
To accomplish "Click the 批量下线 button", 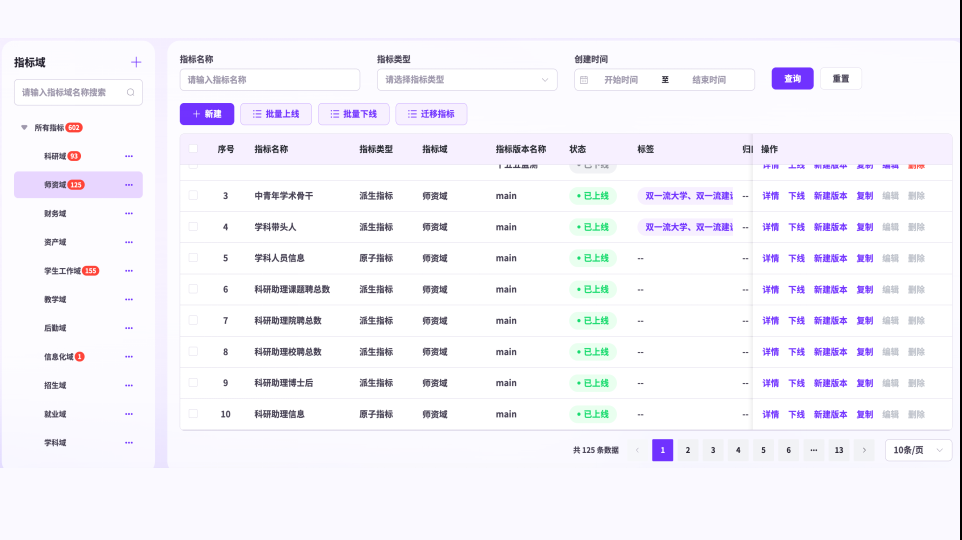I will pos(353,114).
